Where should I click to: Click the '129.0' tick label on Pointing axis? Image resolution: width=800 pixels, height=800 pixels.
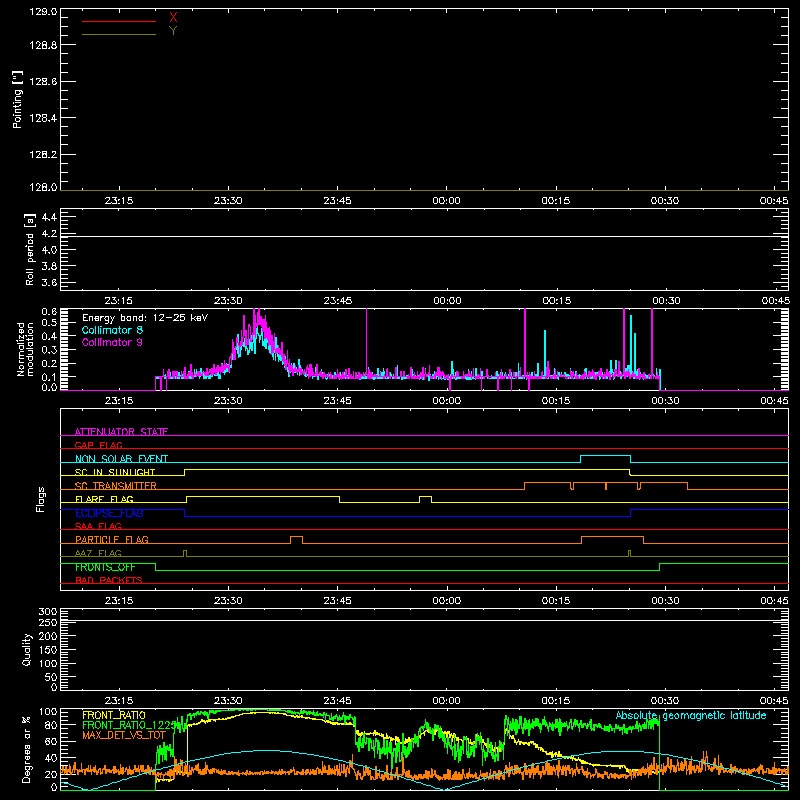(43, 12)
